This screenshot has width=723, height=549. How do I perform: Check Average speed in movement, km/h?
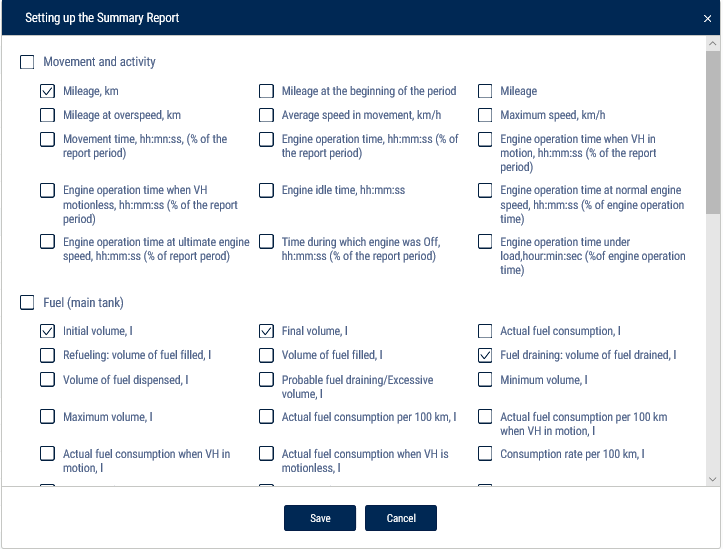coord(266,115)
